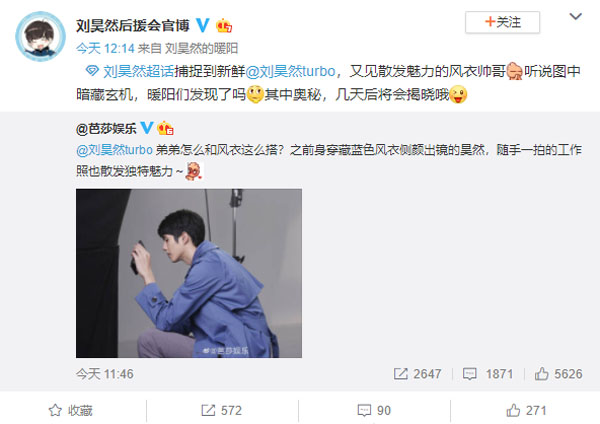Image resolution: width=600 pixels, height=424 pixels.
Task: Open the 刘昊然后援会官博 avatar picture
Action: click(40, 36)
